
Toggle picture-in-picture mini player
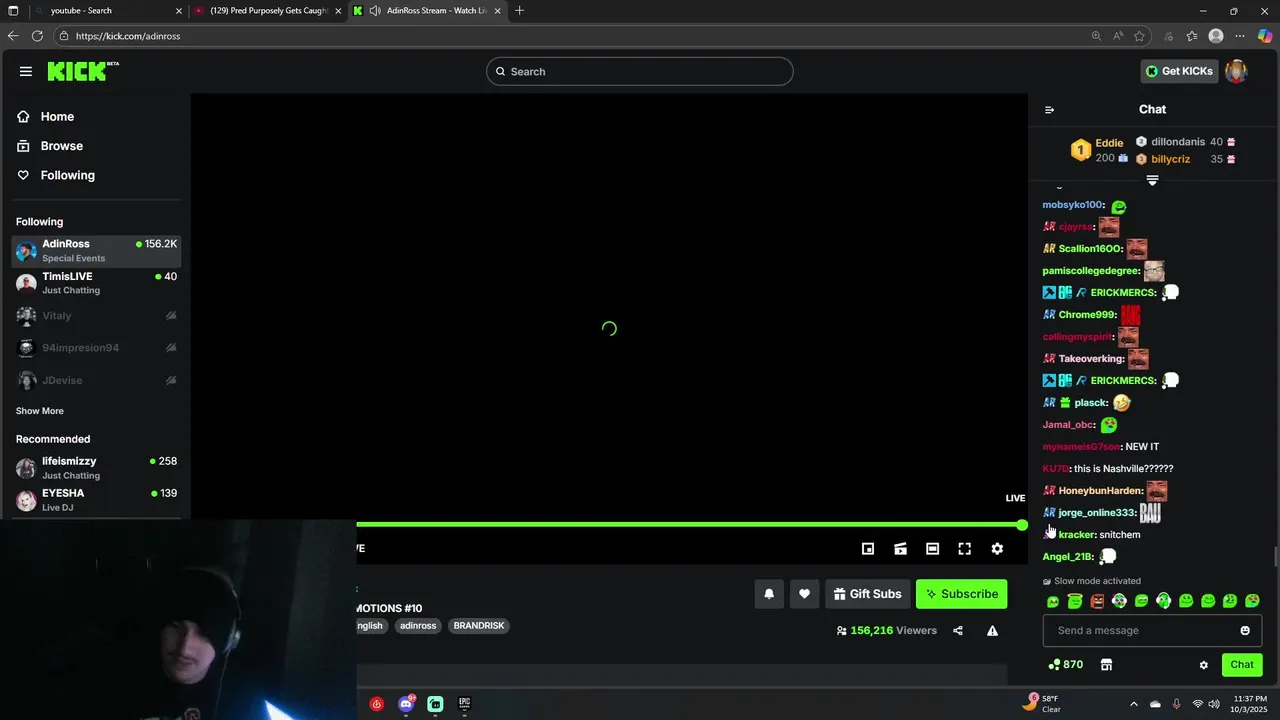click(x=868, y=549)
